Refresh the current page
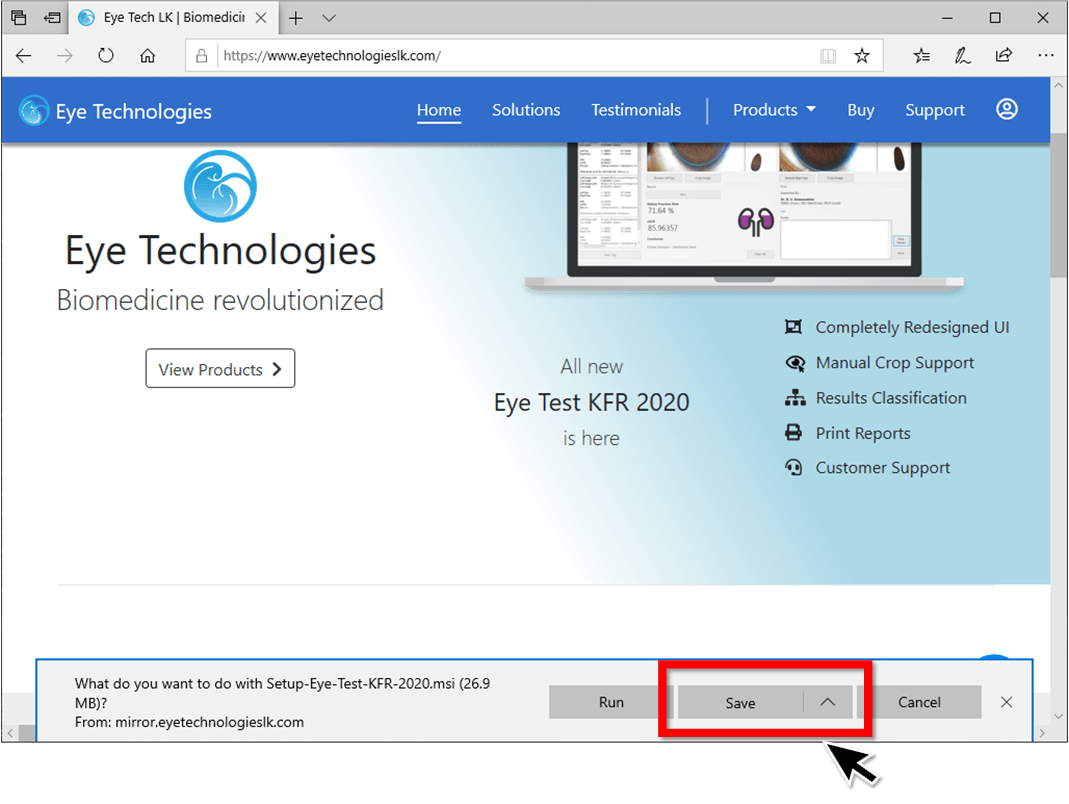Viewport: 1069px width, 804px height. point(106,55)
